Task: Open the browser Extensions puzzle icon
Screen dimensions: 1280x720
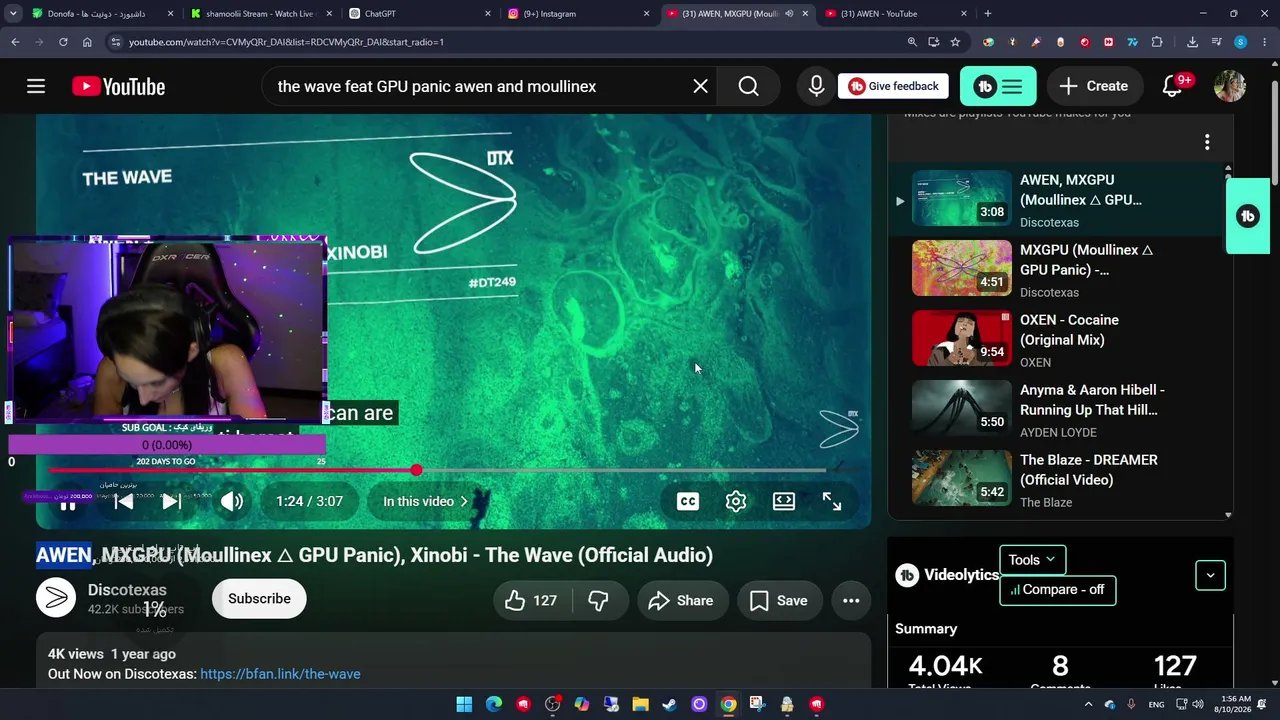Action: [x=1157, y=42]
